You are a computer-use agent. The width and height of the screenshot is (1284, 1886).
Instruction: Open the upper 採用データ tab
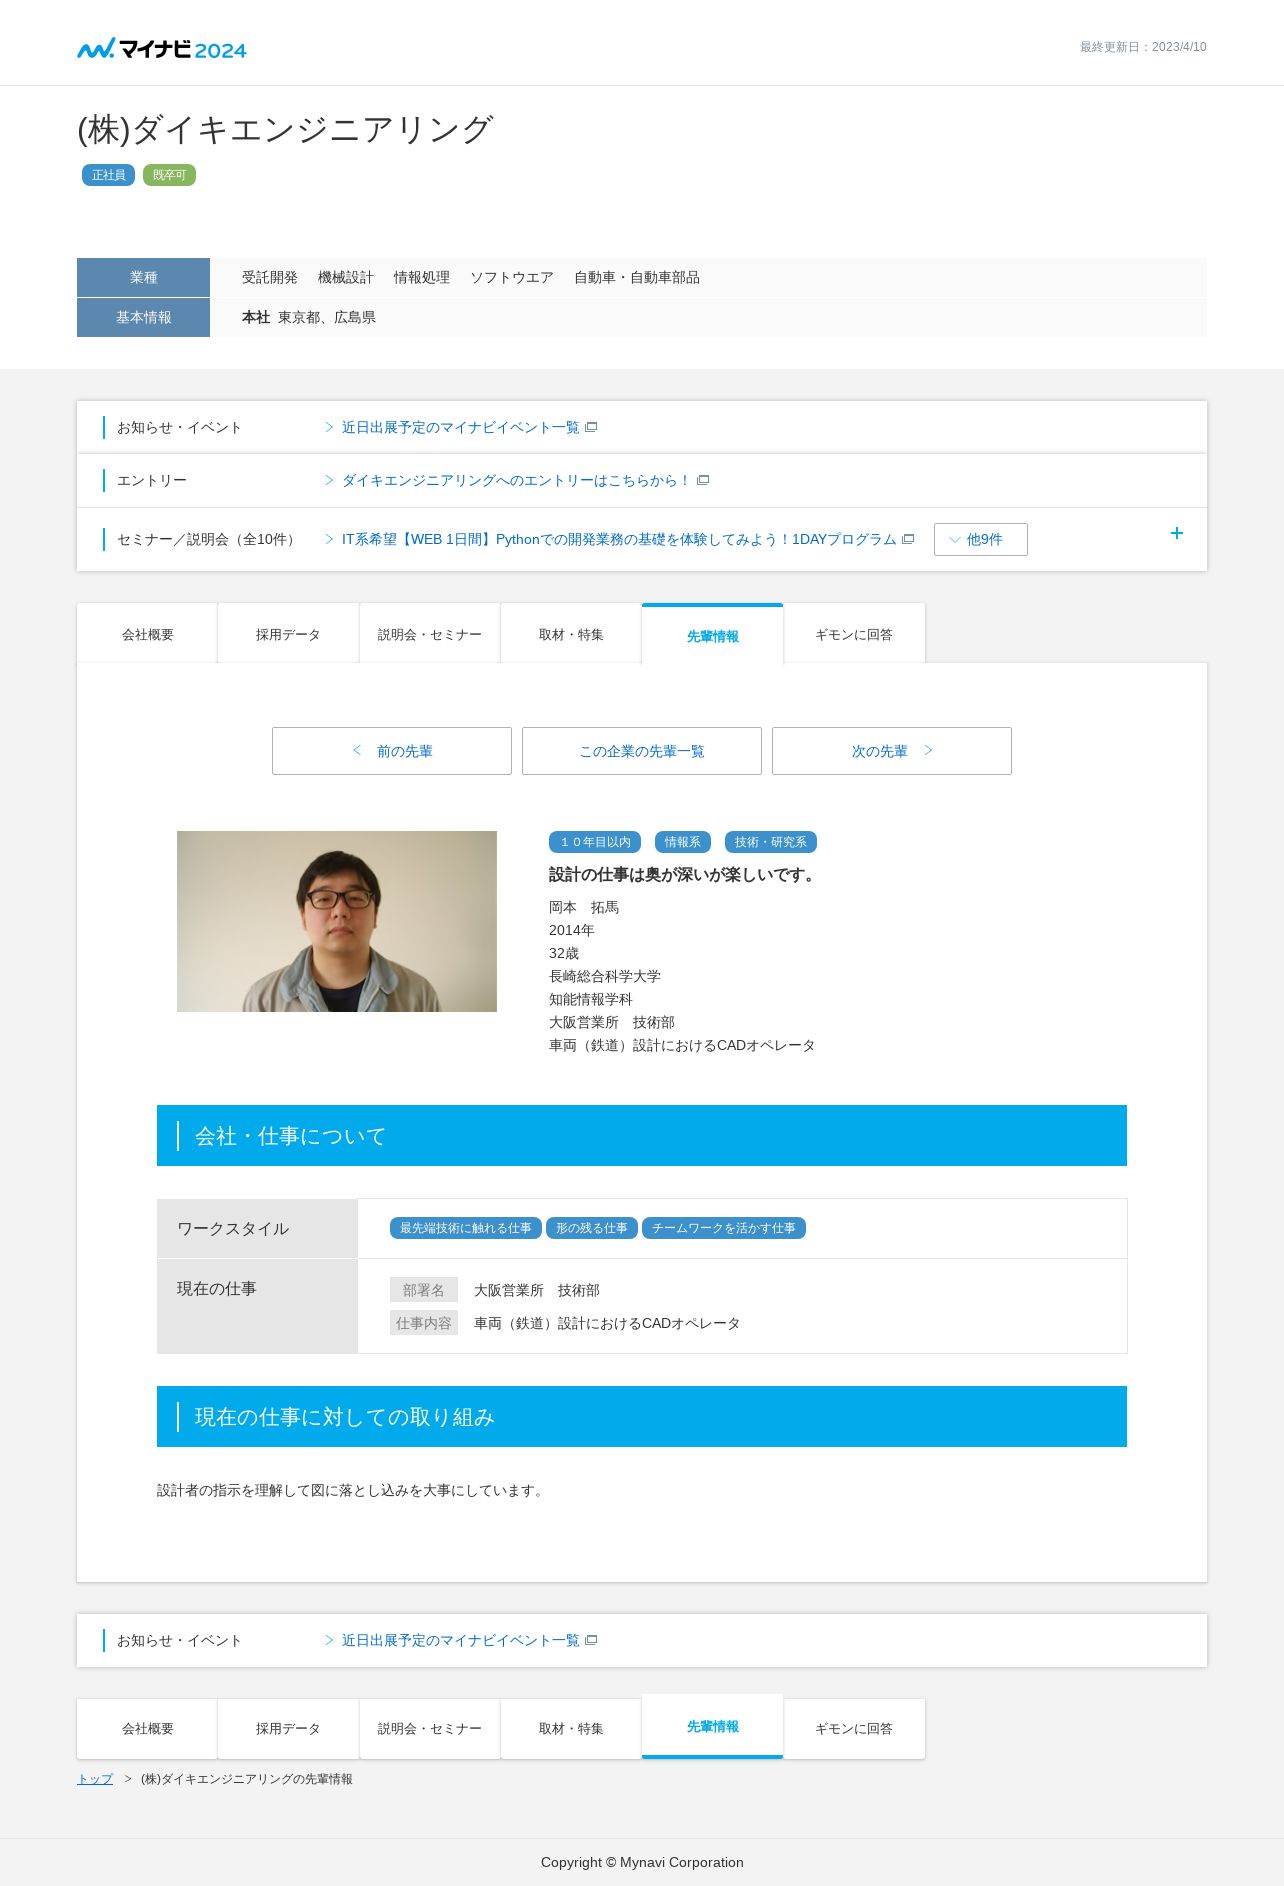[x=288, y=634]
